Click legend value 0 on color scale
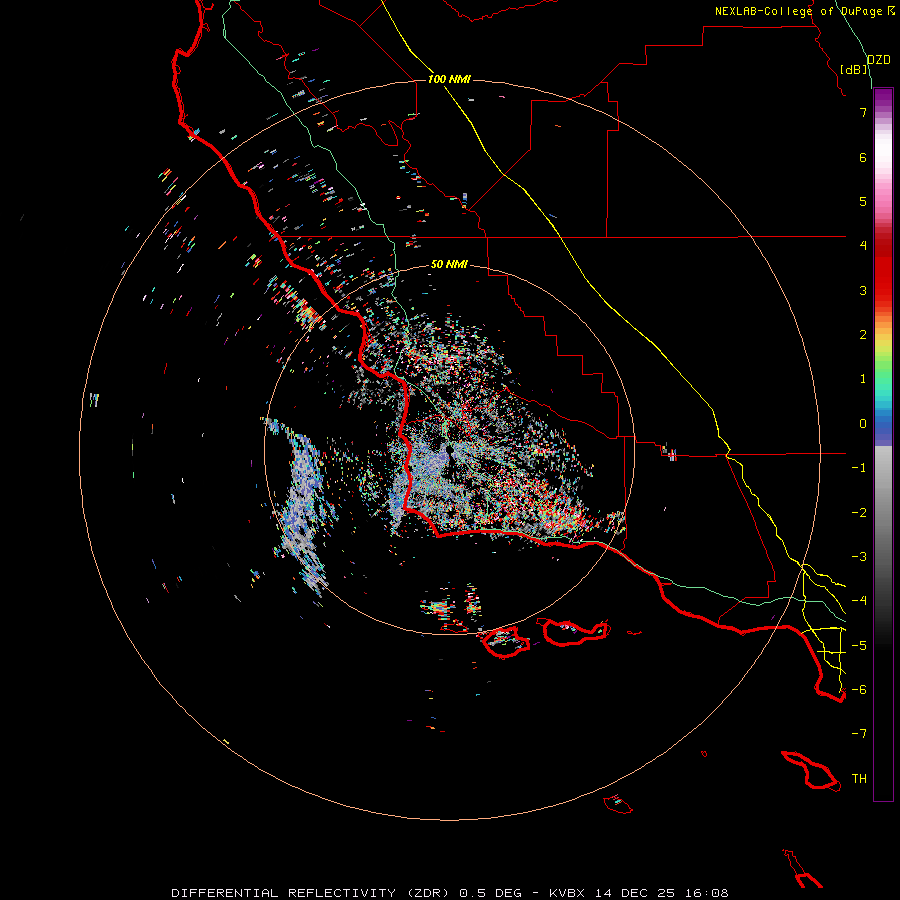Viewport: 900px width, 900px height. click(x=863, y=424)
